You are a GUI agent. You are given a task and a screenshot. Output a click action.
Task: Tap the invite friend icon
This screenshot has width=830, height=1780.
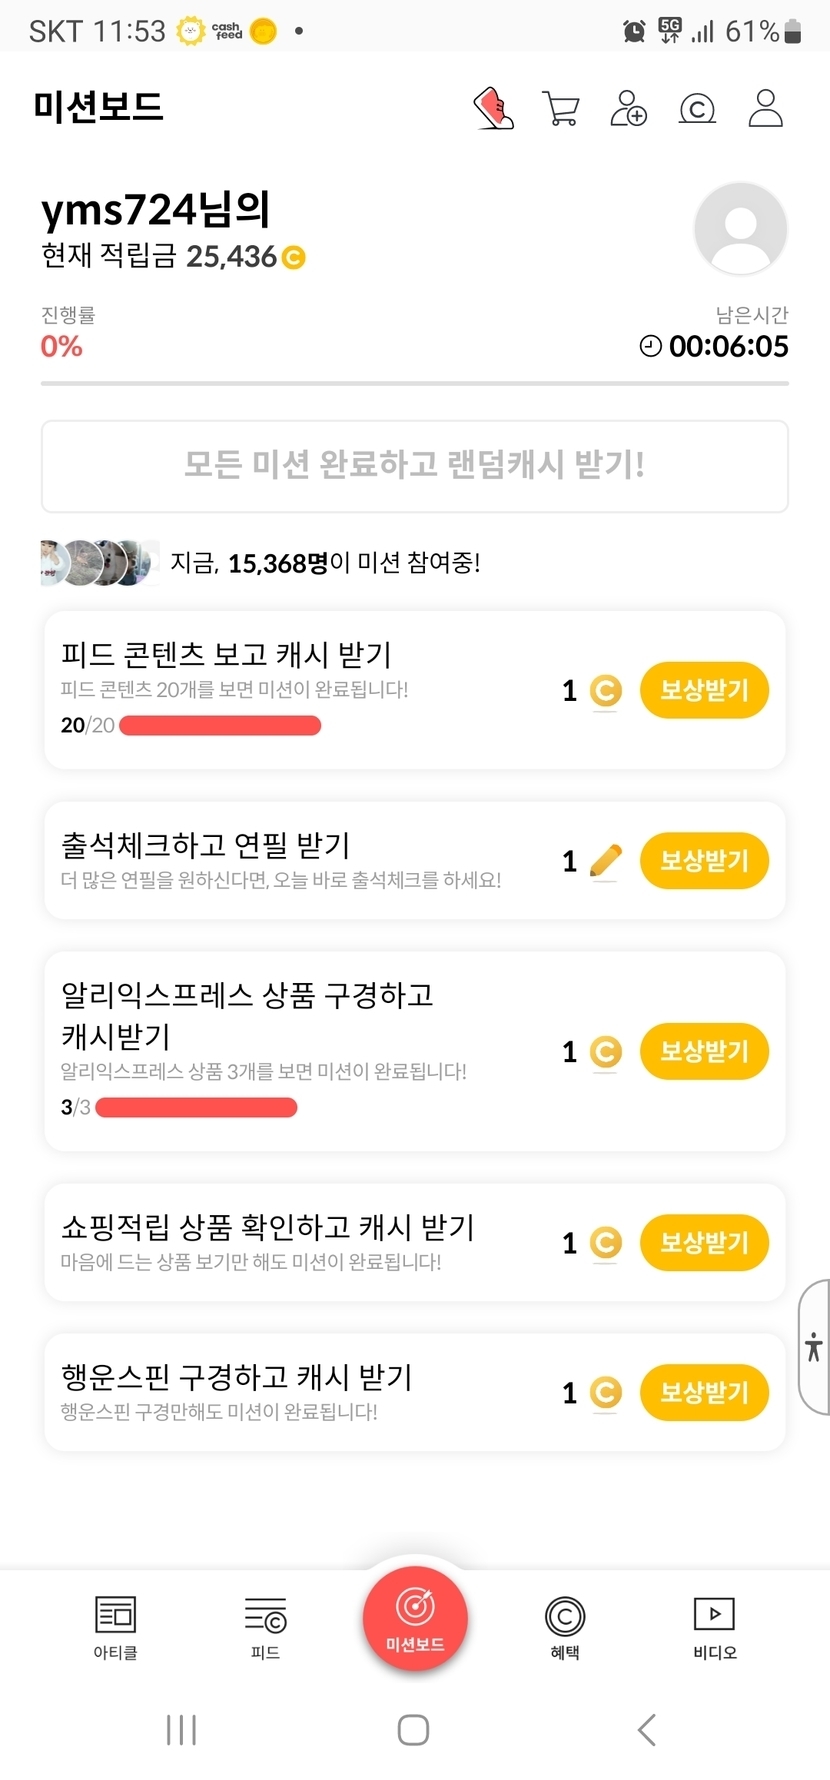click(x=628, y=108)
